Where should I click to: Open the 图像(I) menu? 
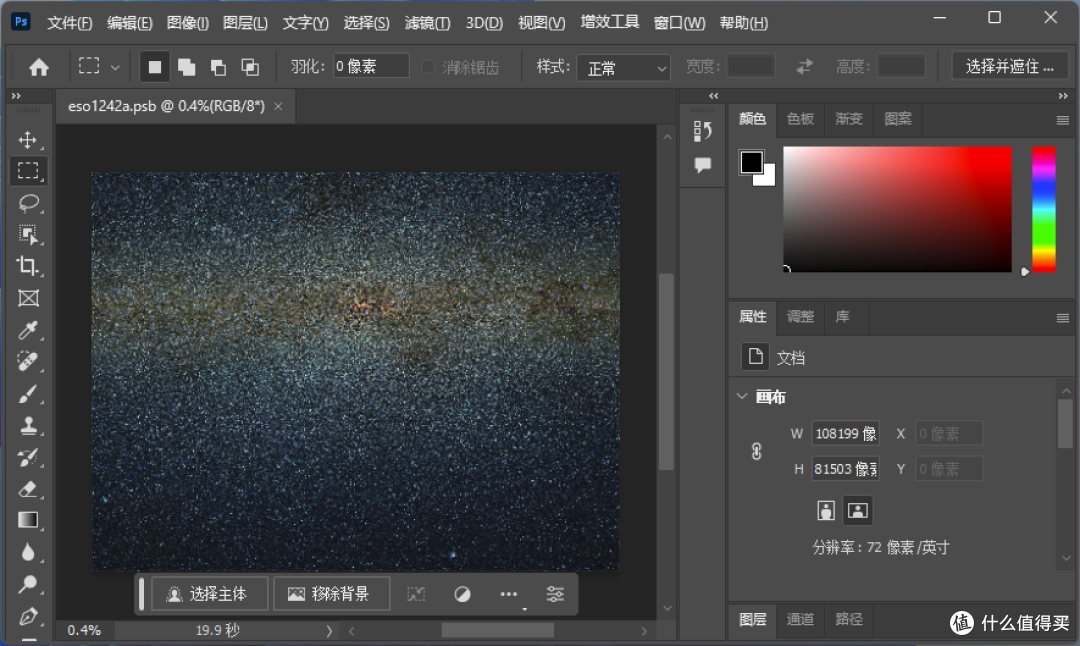[x=187, y=23]
